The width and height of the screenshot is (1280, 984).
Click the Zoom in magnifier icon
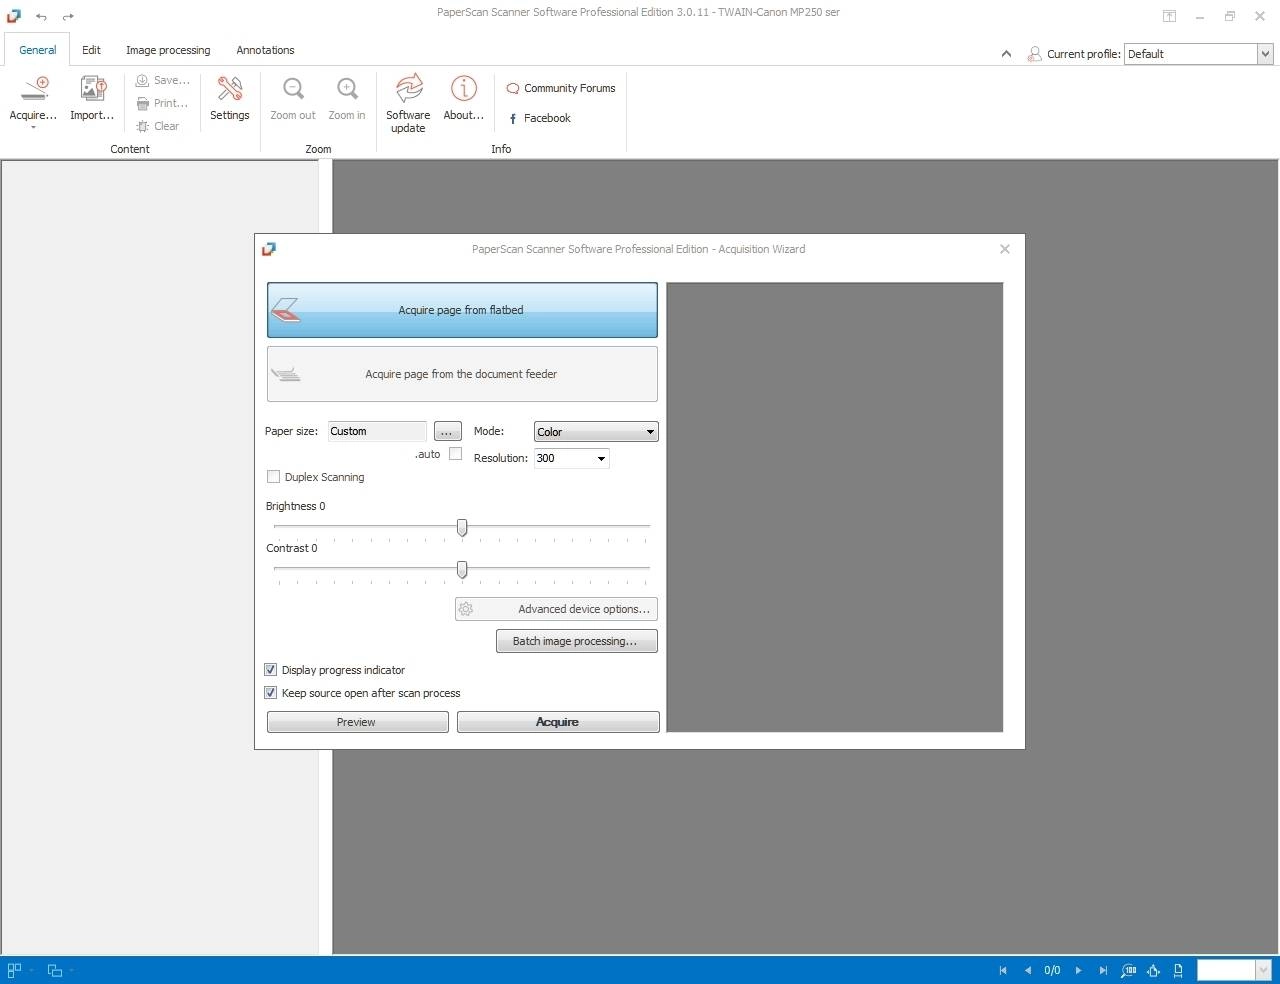pyautogui.click(x=347, y=89)
